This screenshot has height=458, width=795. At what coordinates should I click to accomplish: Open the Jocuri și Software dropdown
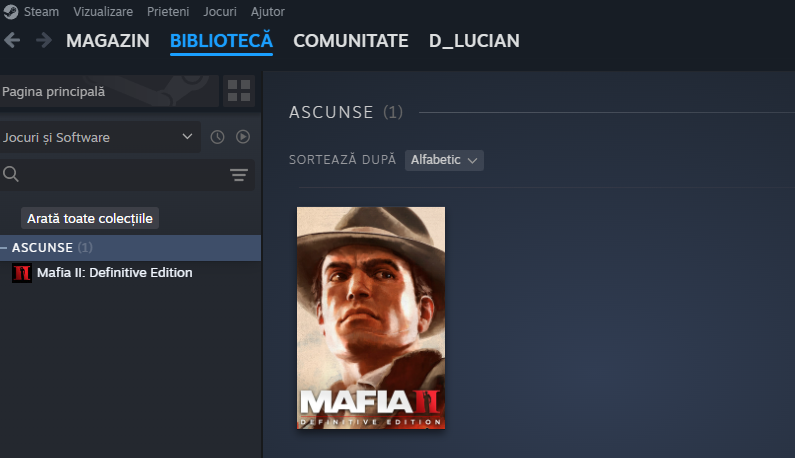(100, 137)
